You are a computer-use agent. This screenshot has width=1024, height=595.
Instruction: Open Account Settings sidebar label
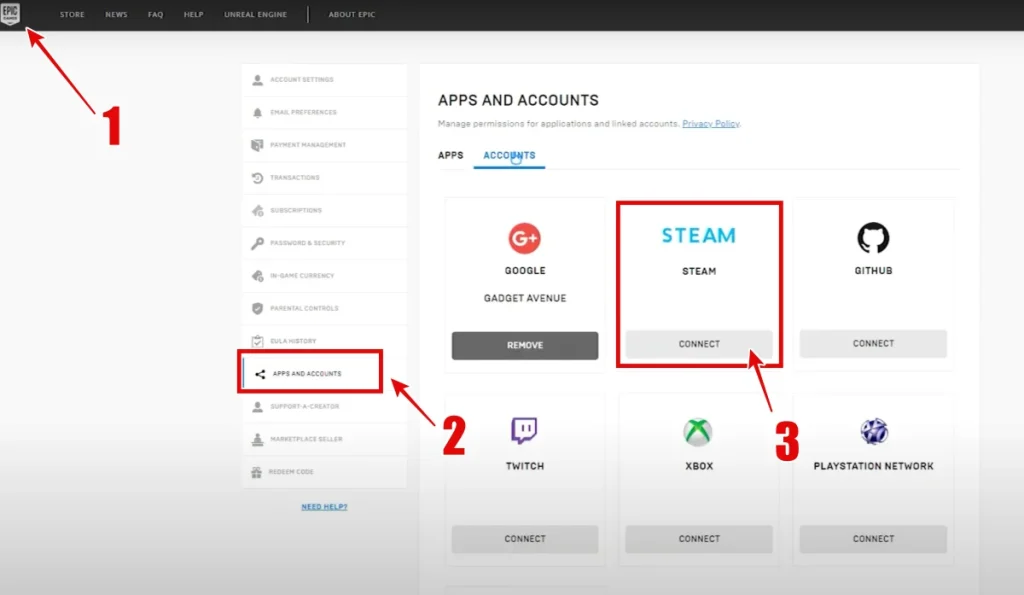302,80
